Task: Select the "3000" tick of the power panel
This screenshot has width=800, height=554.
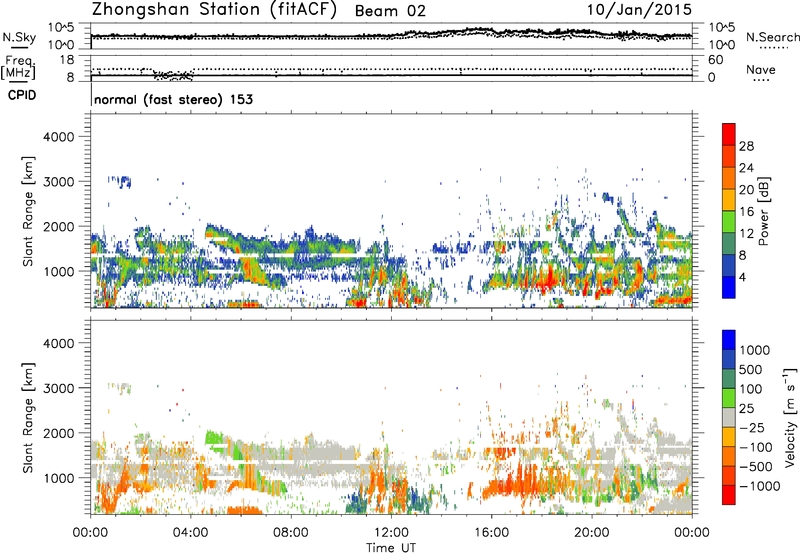Action: (x=58, y=182)
